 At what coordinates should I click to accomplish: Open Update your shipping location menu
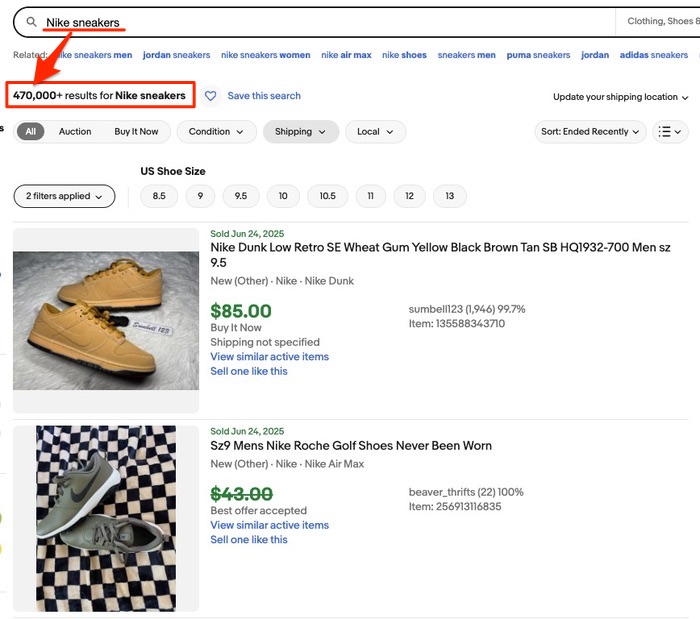(x=620, y=97)
